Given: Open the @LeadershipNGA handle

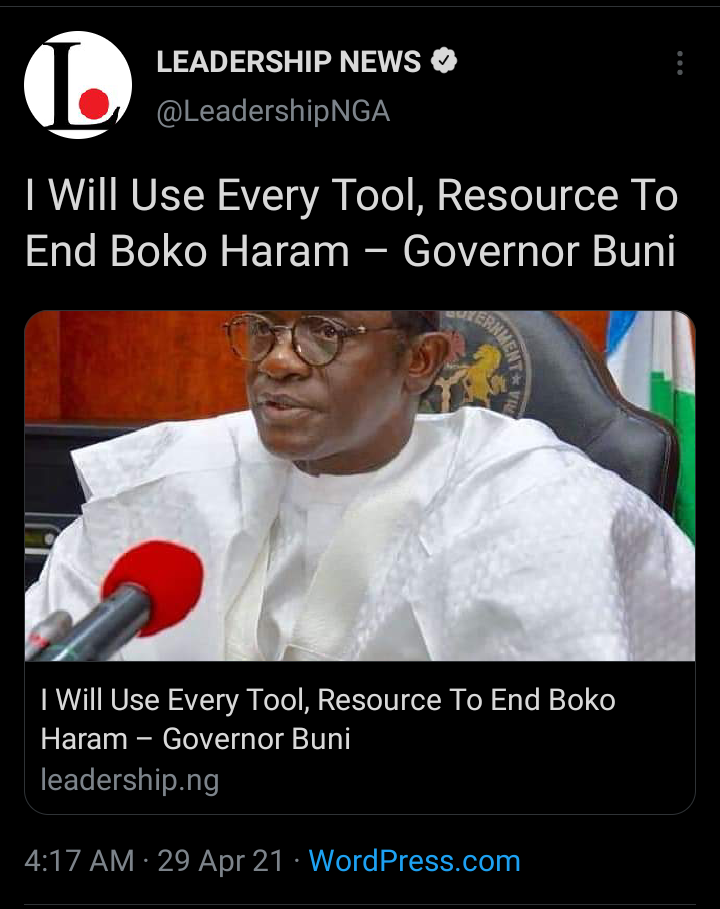Looking at the screenshot, I should click(x=273, y=111).
